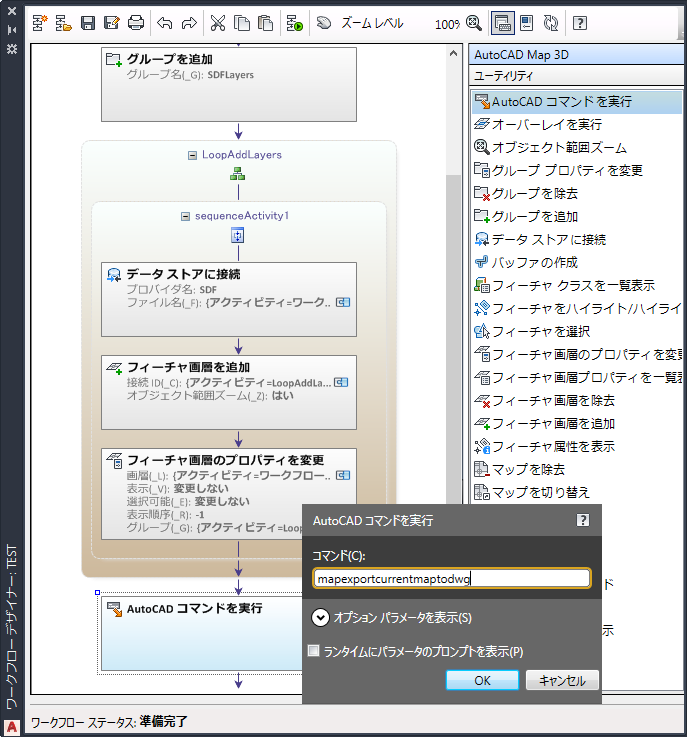Open file name binding for data store connection

343,302
